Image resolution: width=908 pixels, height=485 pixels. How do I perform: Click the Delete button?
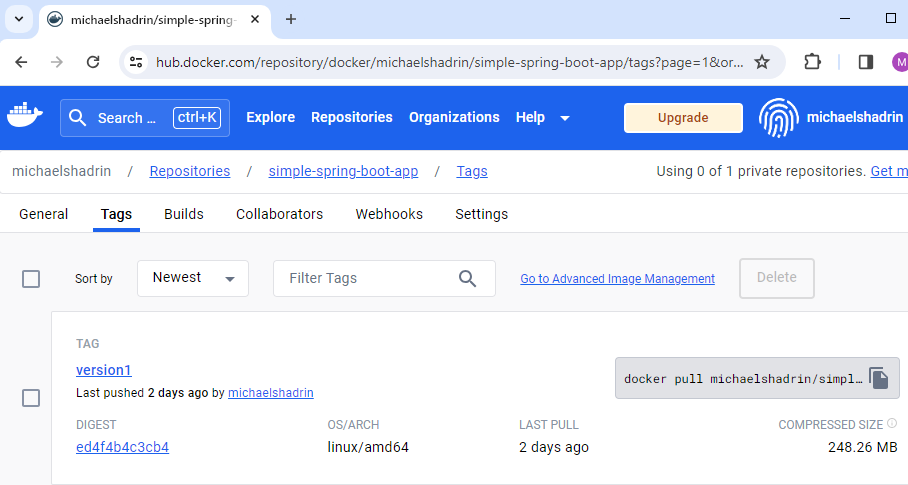click(x=777, y=278)
